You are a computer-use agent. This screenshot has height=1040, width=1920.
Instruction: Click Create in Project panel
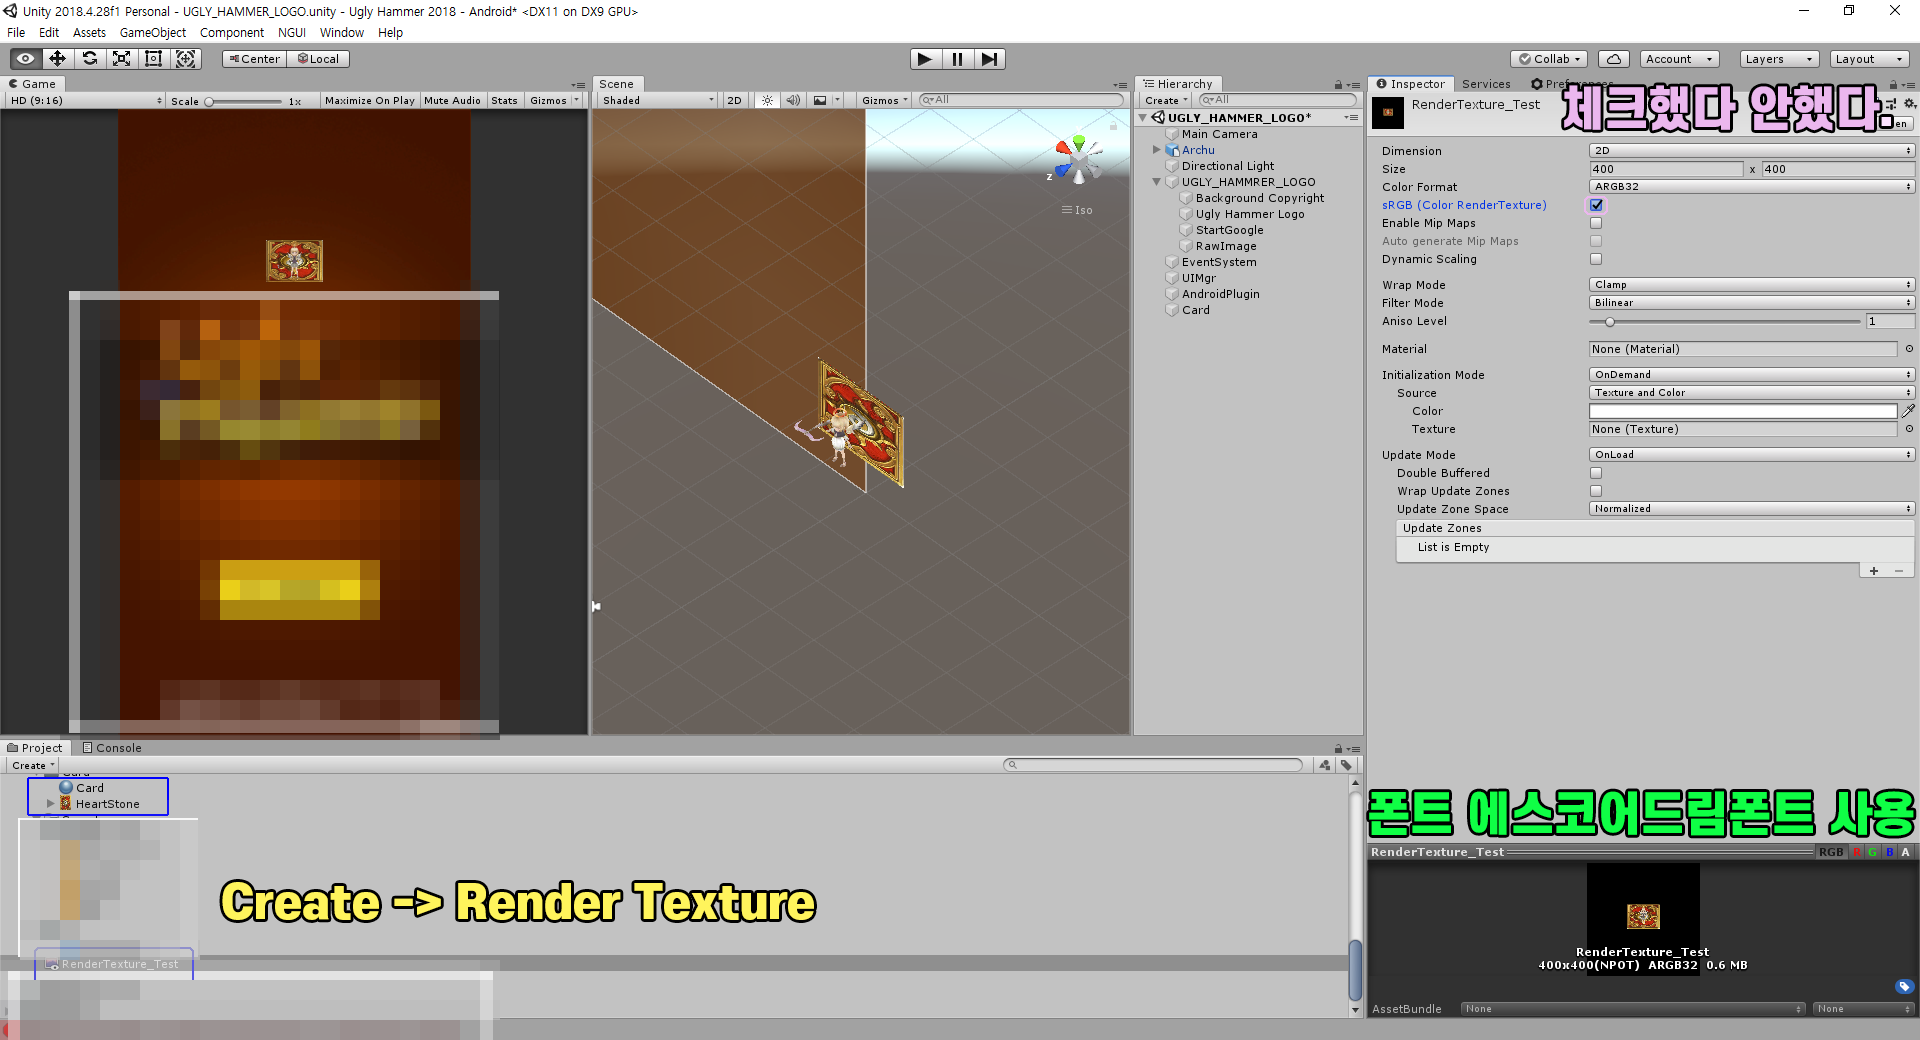point(33,766)
